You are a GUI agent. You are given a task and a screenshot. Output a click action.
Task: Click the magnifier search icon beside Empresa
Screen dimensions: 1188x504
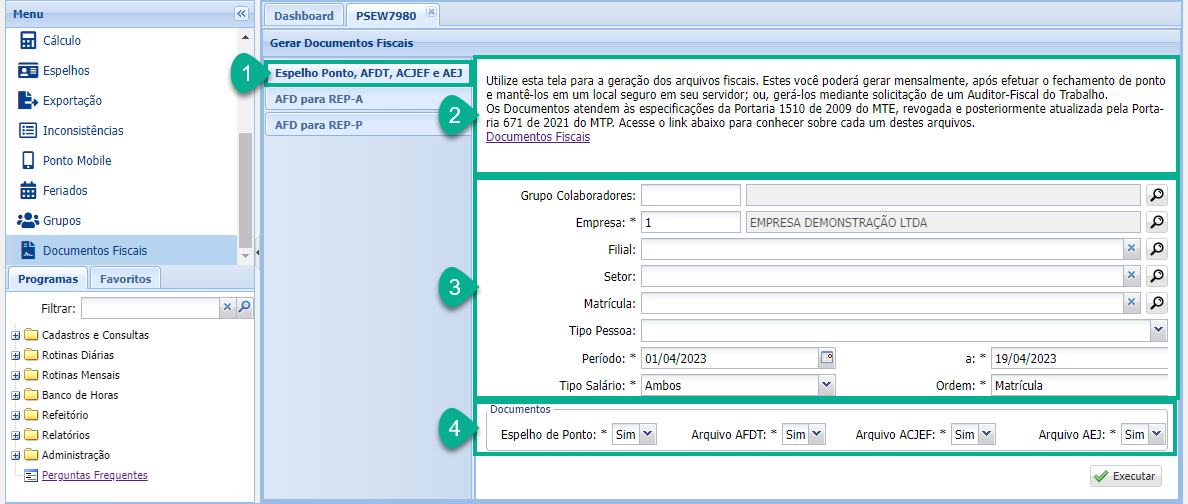click(x=1155, y=222)
